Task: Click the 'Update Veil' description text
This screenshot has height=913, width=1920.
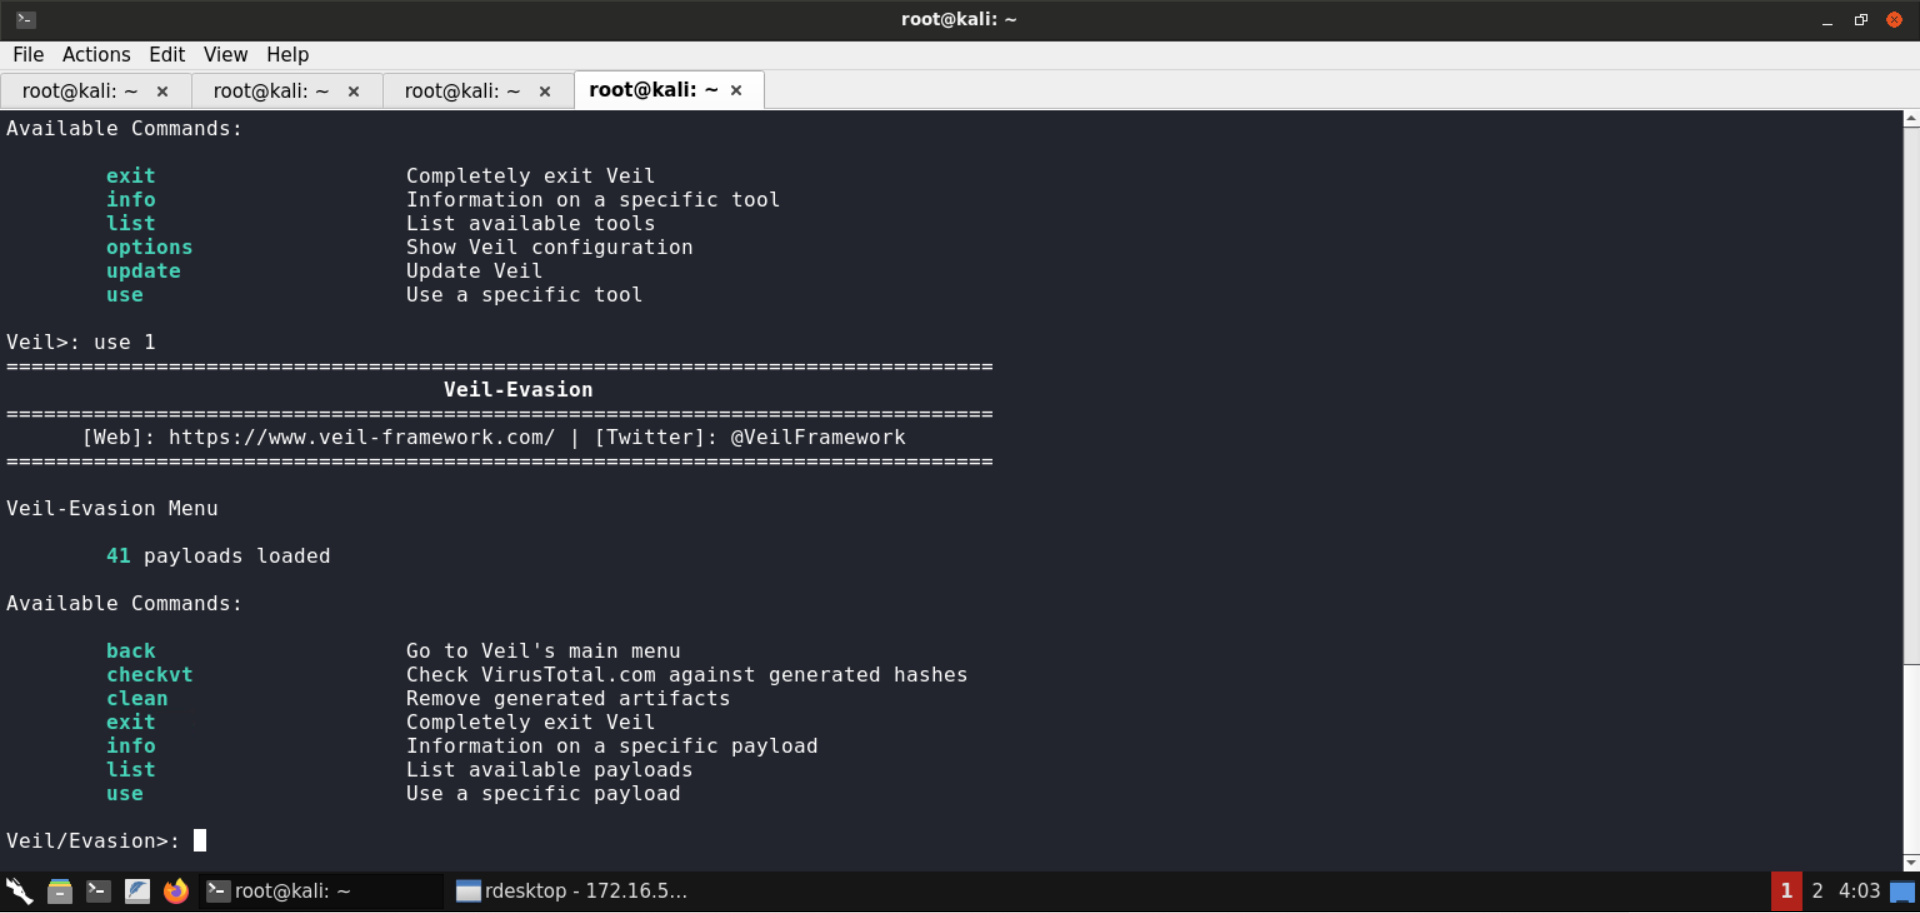Action: 474,271
